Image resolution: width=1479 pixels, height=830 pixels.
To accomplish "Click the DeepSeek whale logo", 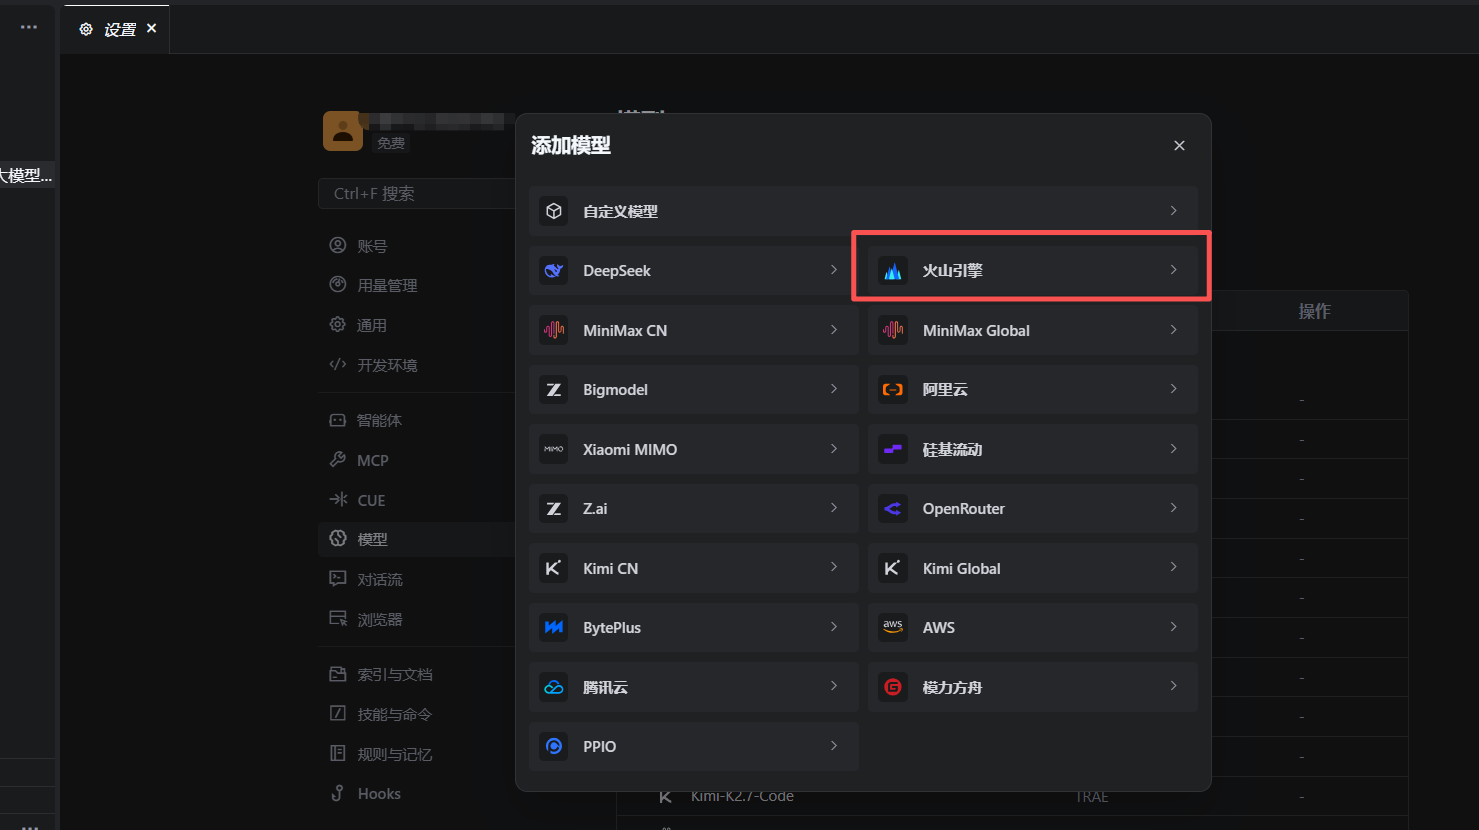I will point(554,271).
